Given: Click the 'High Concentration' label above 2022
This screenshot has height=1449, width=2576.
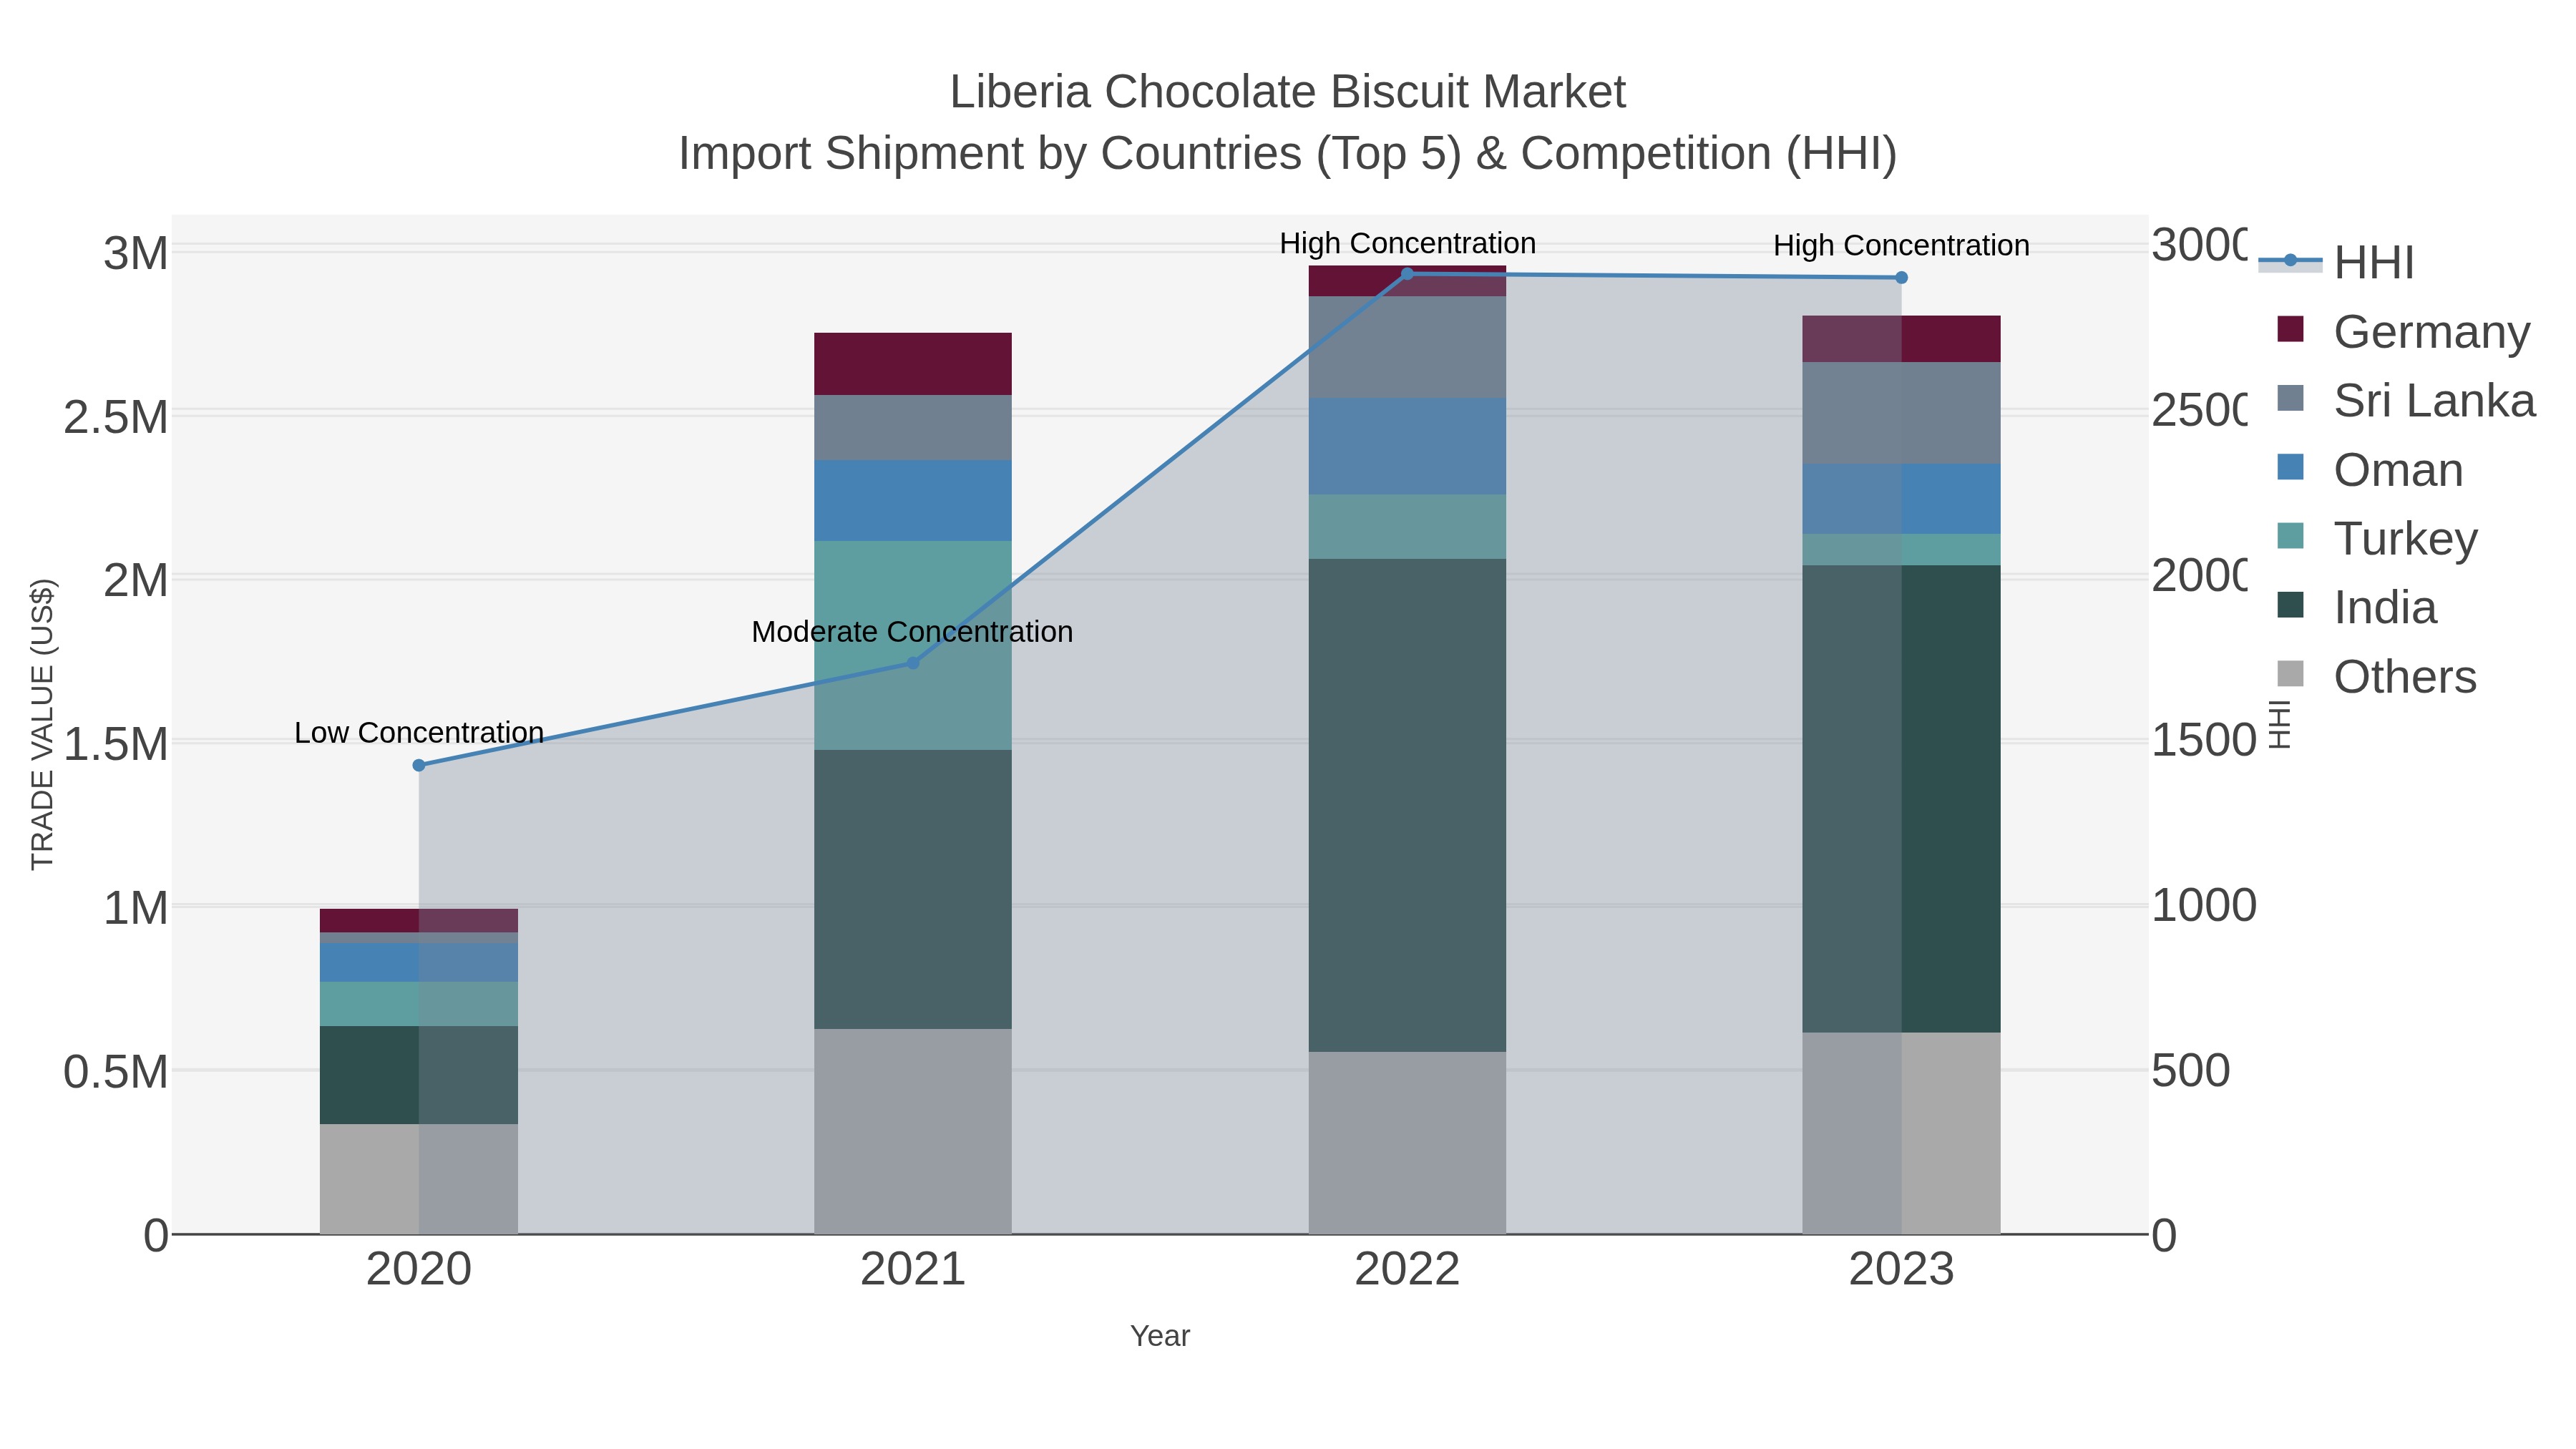Looking at the screenshot, I should point(1407,243).
